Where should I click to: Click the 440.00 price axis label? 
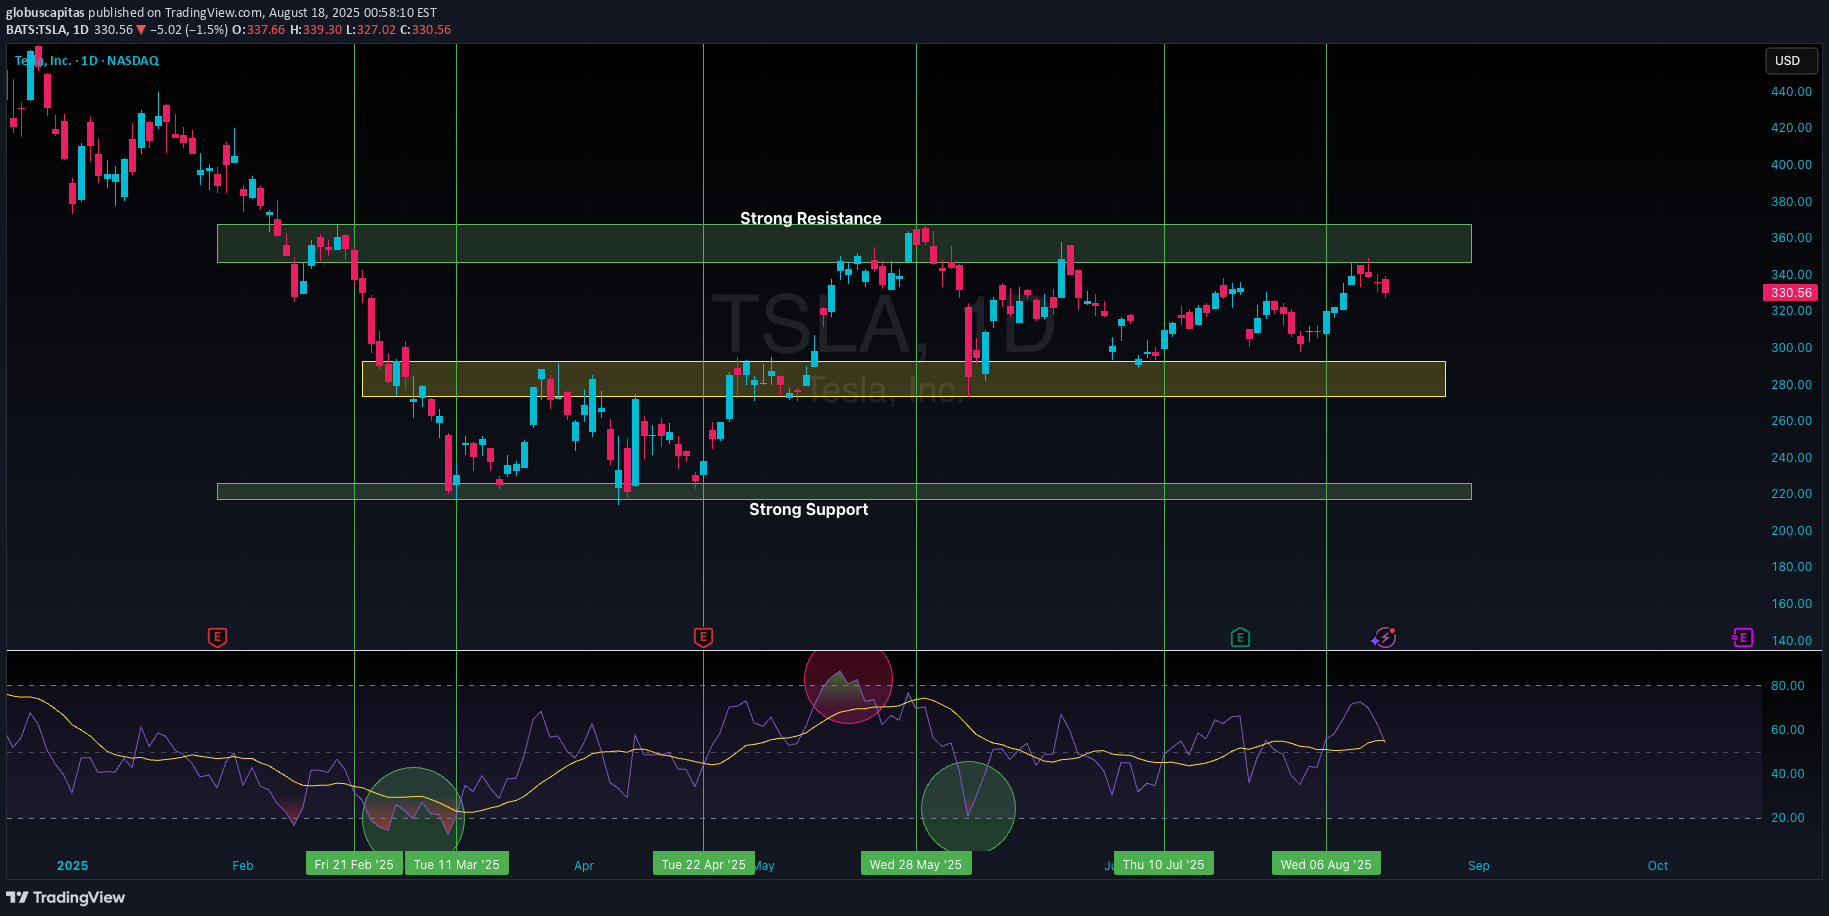(x=1791, y=92)
